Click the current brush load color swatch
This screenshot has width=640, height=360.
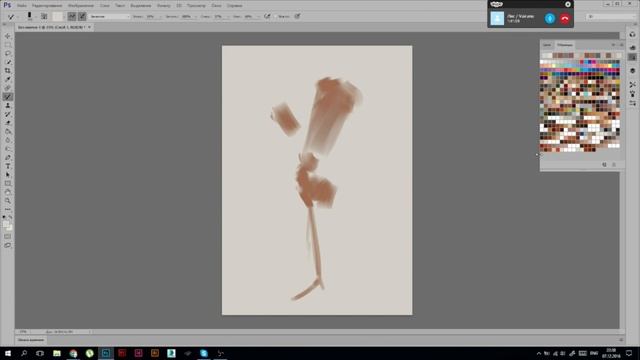tap(58, 16)
